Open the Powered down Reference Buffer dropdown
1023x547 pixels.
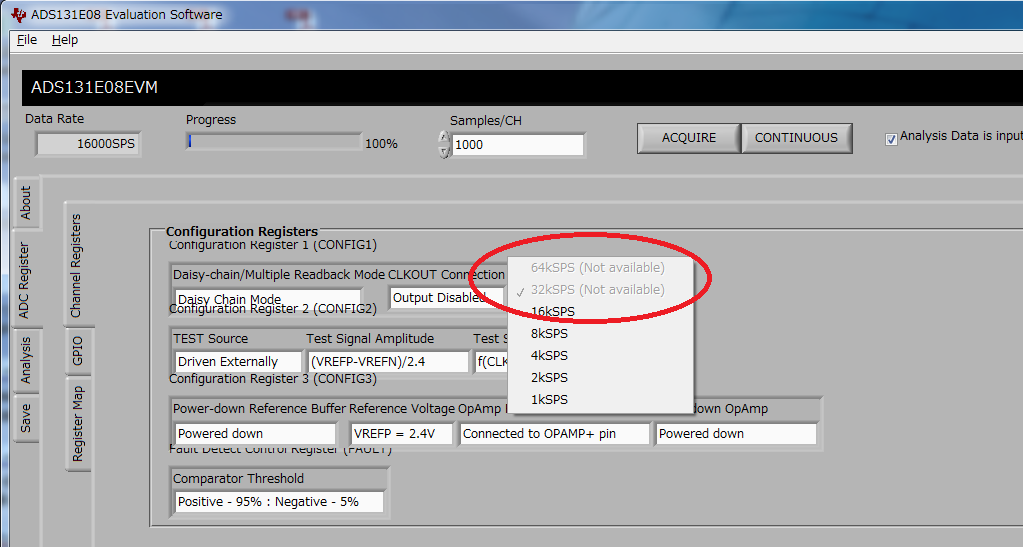256,433
